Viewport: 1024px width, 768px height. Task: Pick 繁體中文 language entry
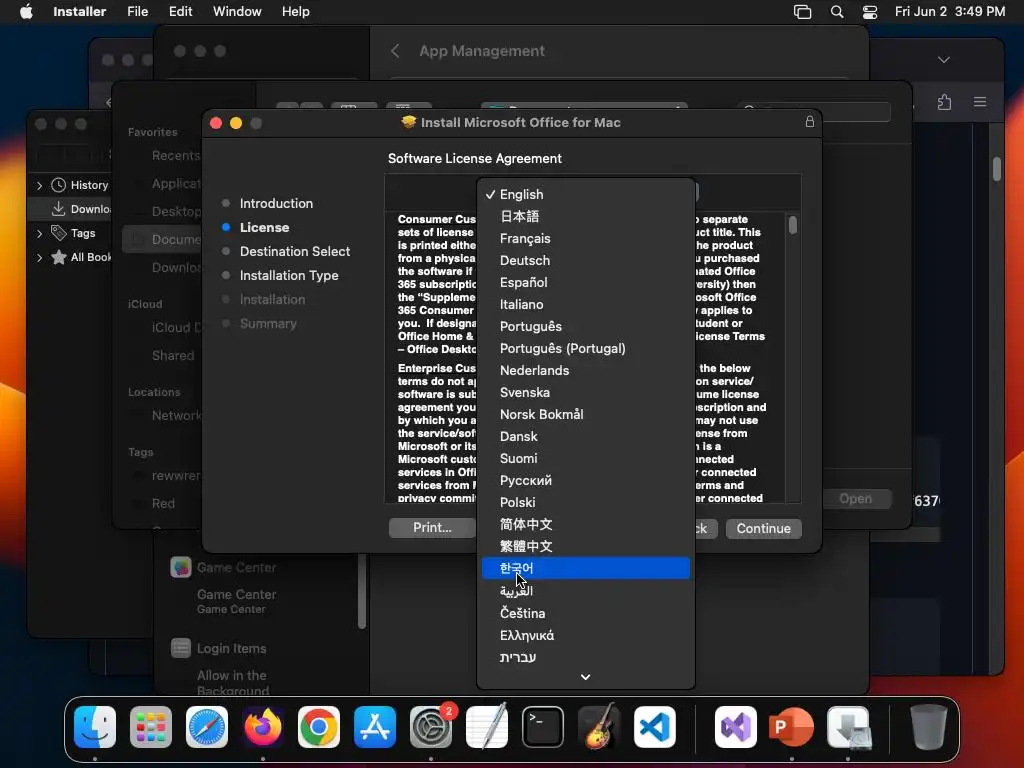[x=585, y=546]
